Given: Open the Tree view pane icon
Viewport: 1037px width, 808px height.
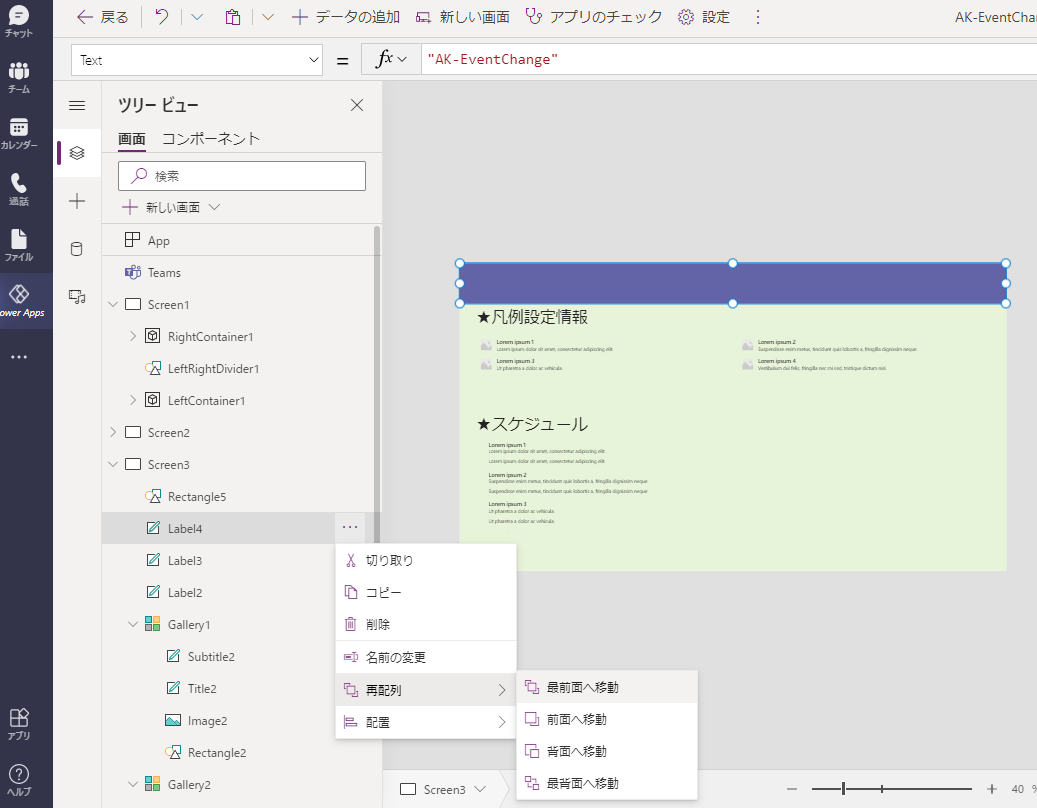Looking at the screenshot, I should click(x=77, y=152).
